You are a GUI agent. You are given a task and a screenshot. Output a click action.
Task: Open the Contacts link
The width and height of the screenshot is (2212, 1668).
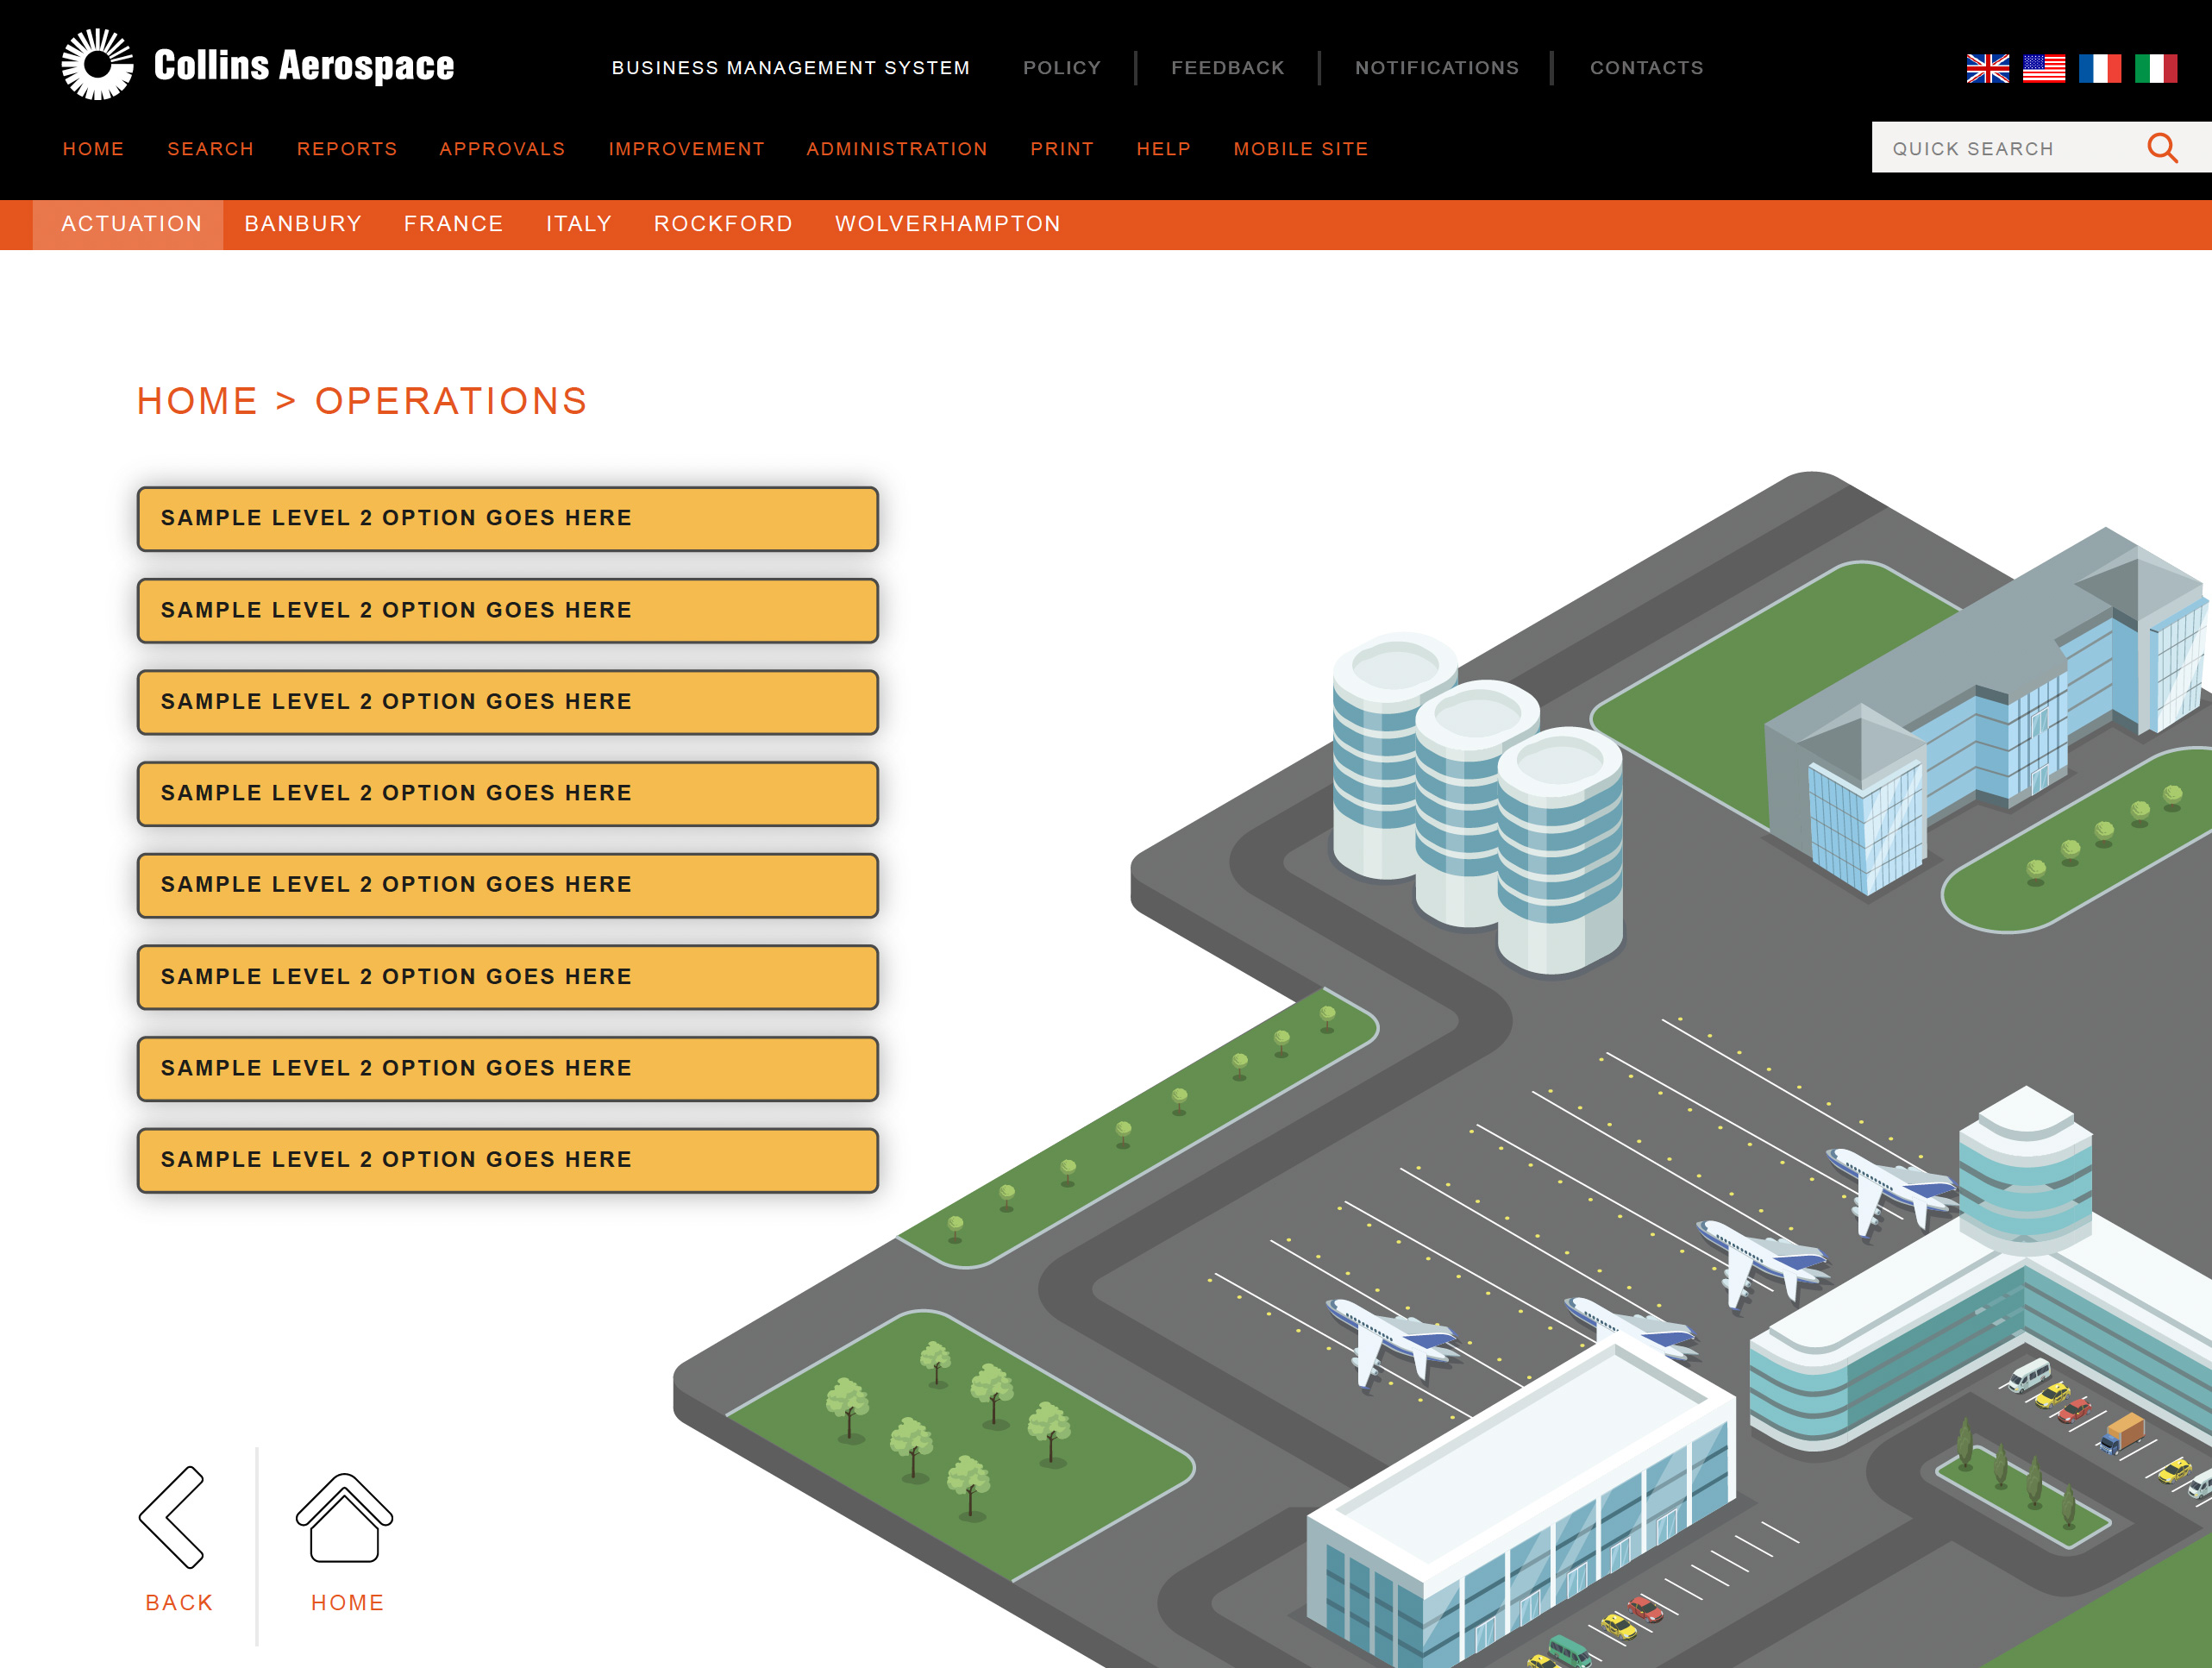1646,68
